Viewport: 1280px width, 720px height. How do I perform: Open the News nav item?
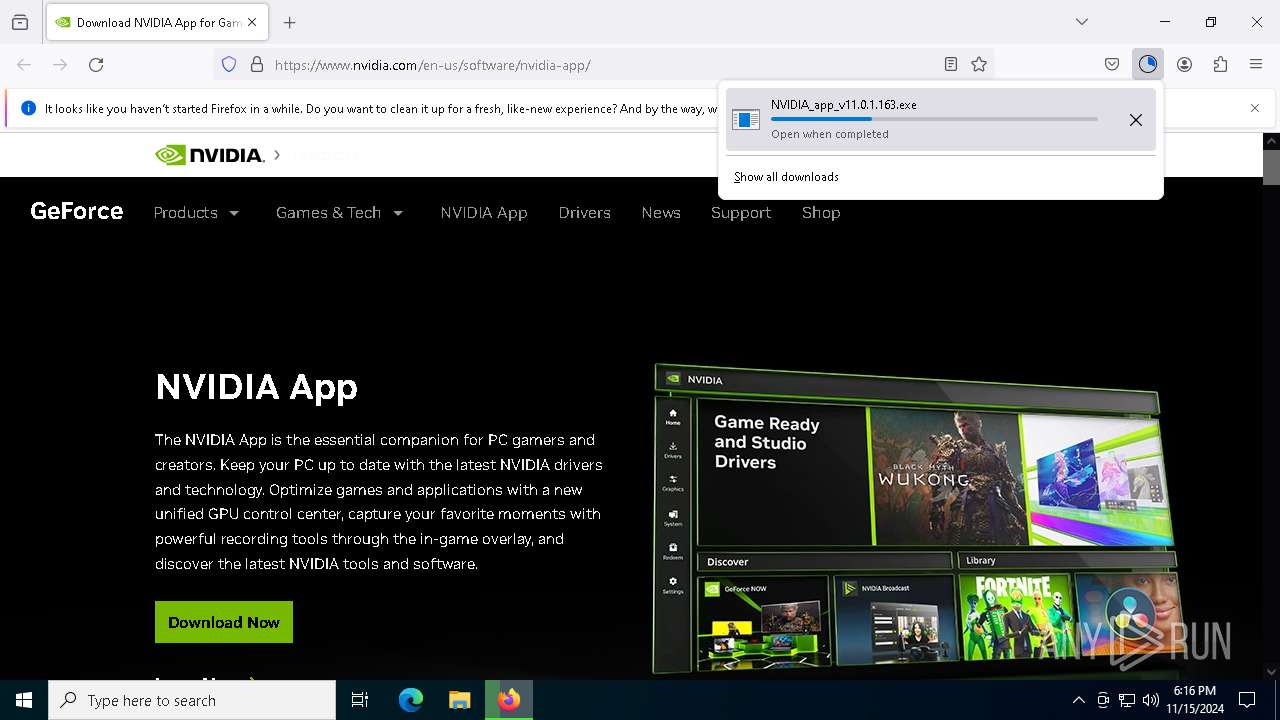pyautogui.click(x=661, y=213)
